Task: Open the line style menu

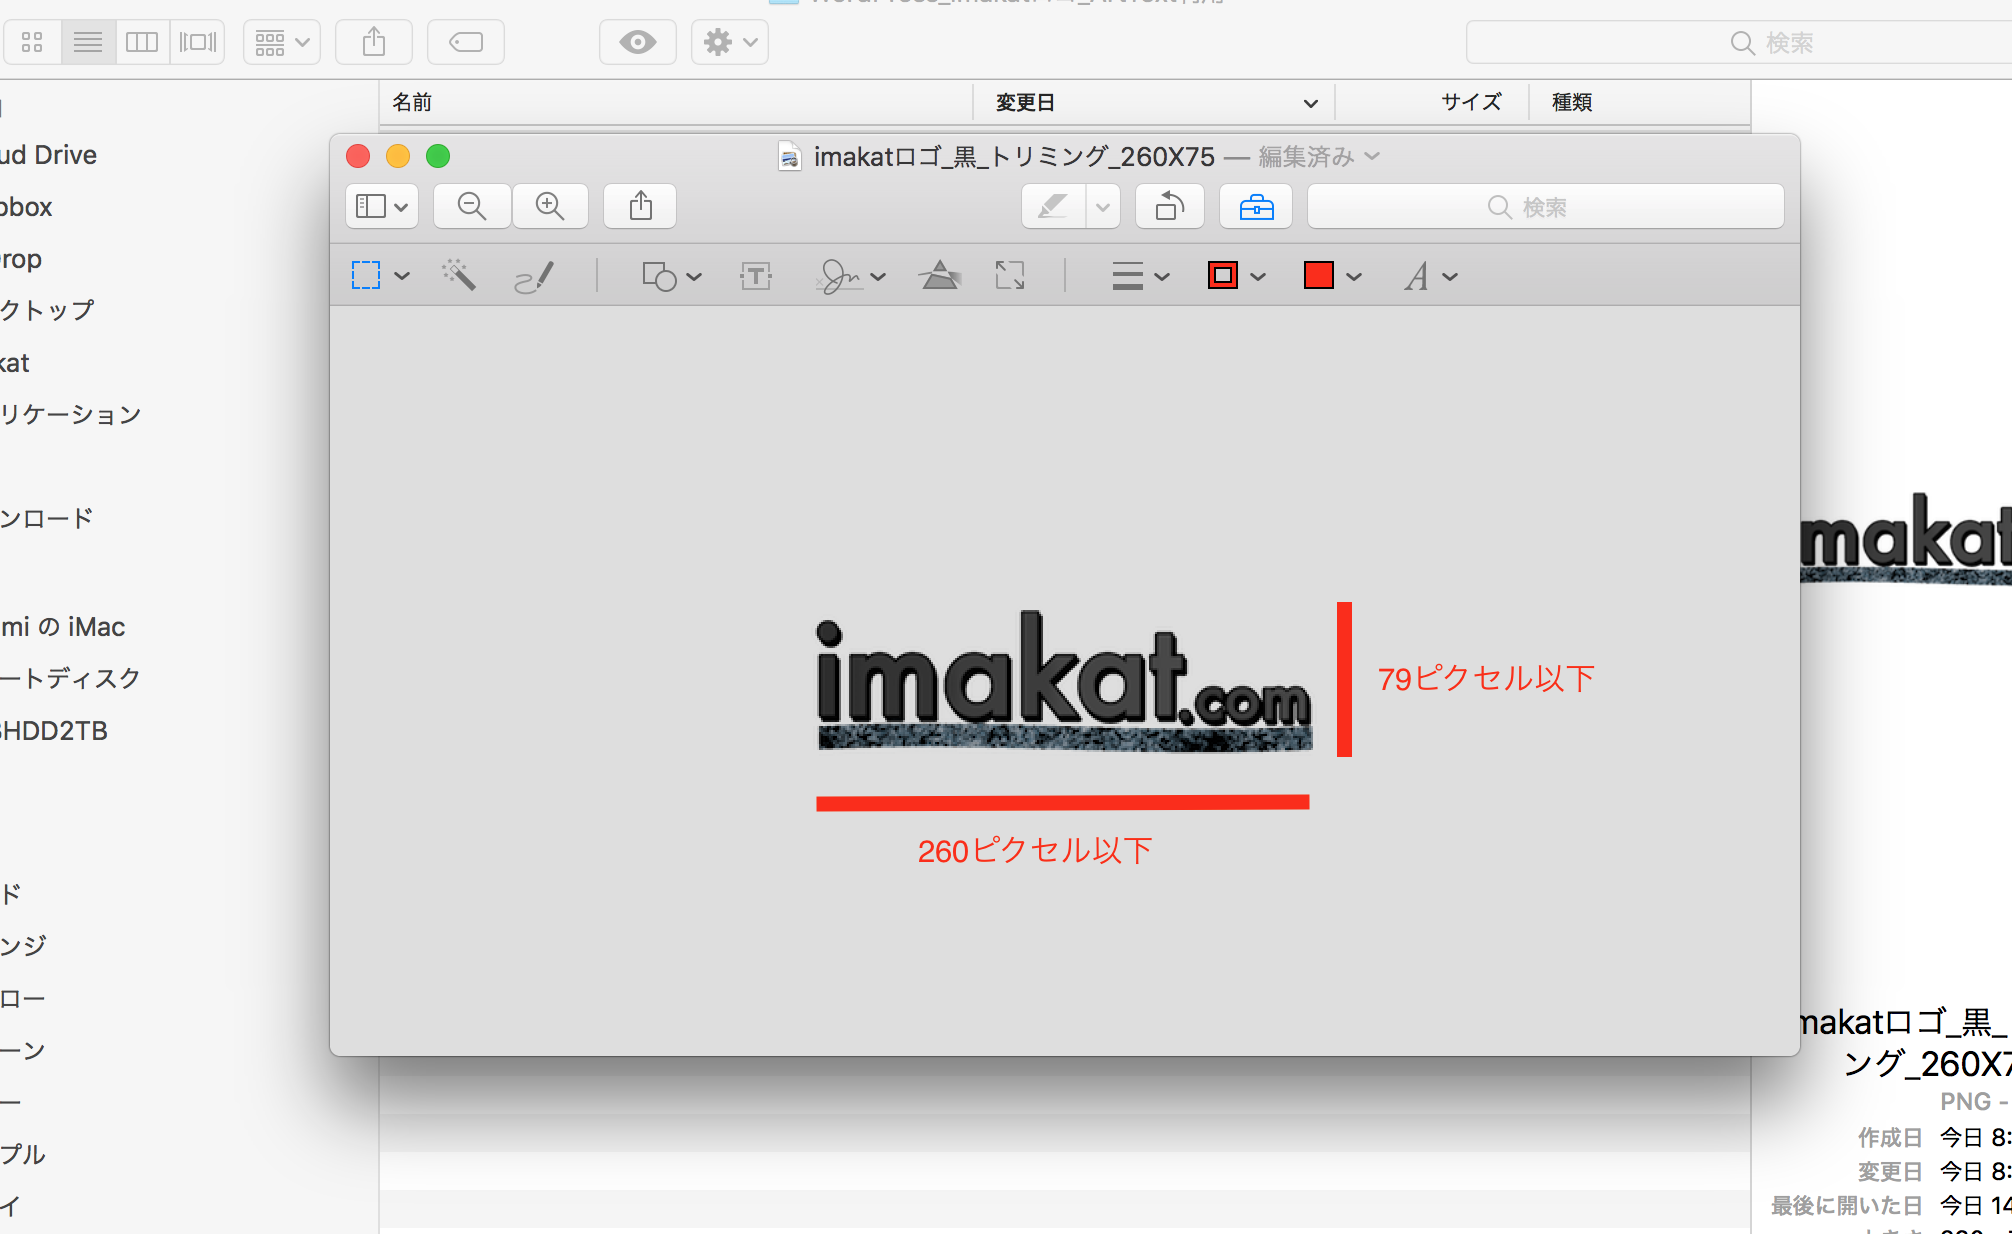Action: pyautogui.click(x=1140, y=276)
